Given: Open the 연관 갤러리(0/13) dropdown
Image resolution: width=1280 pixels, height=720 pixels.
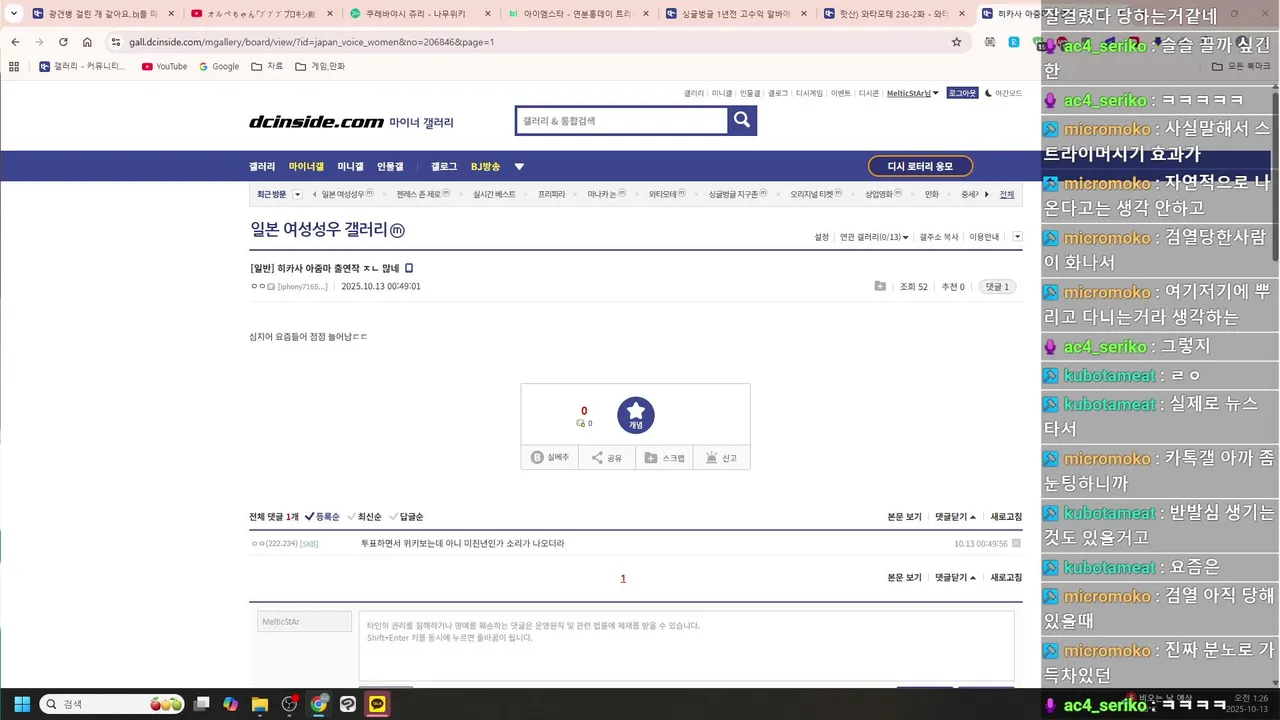Looking at the screenshot, I should (x=874, y=237).
